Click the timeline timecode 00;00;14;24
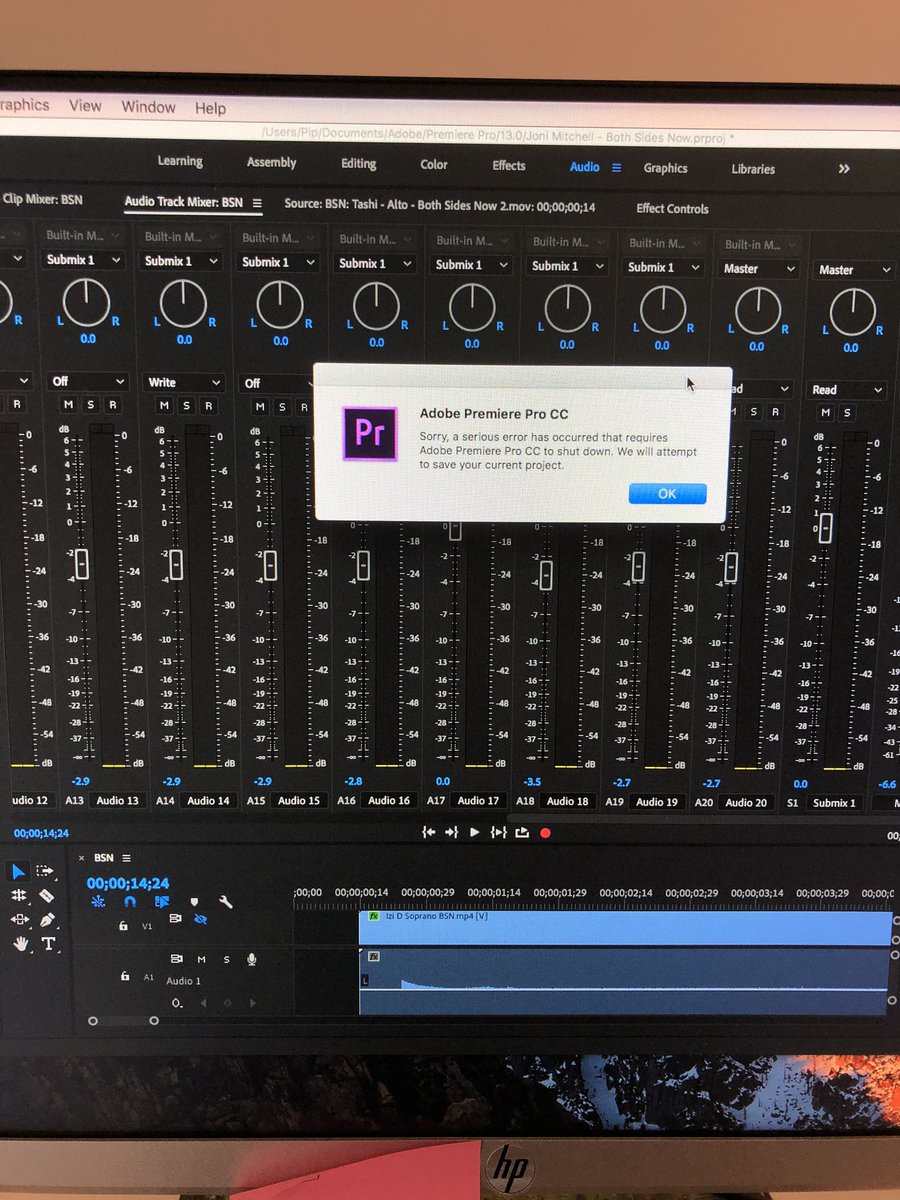Image resolution: width=900 pixels, height=1200 pixels. point(127,883)
